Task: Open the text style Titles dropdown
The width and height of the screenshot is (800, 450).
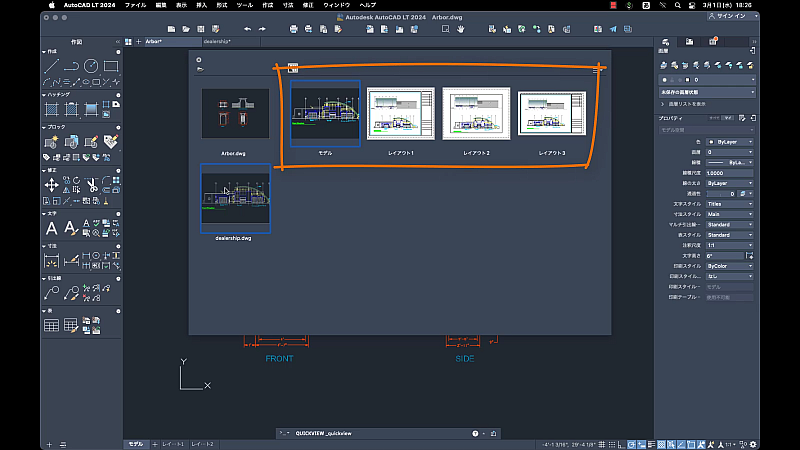Action: tap(730, 204)
